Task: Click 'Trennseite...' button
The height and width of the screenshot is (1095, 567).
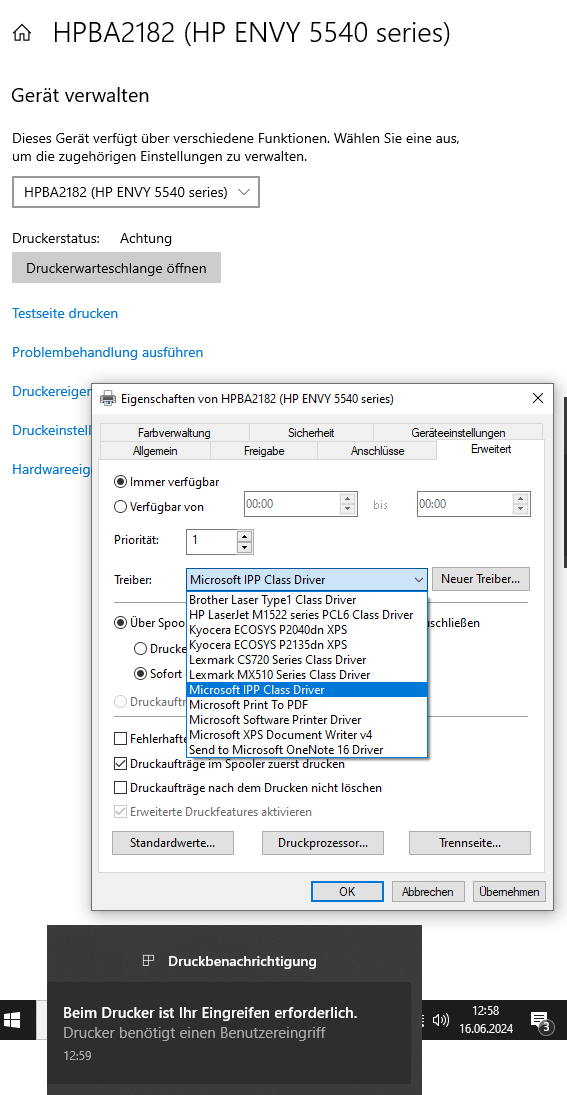Action: [x=470, y=843]
